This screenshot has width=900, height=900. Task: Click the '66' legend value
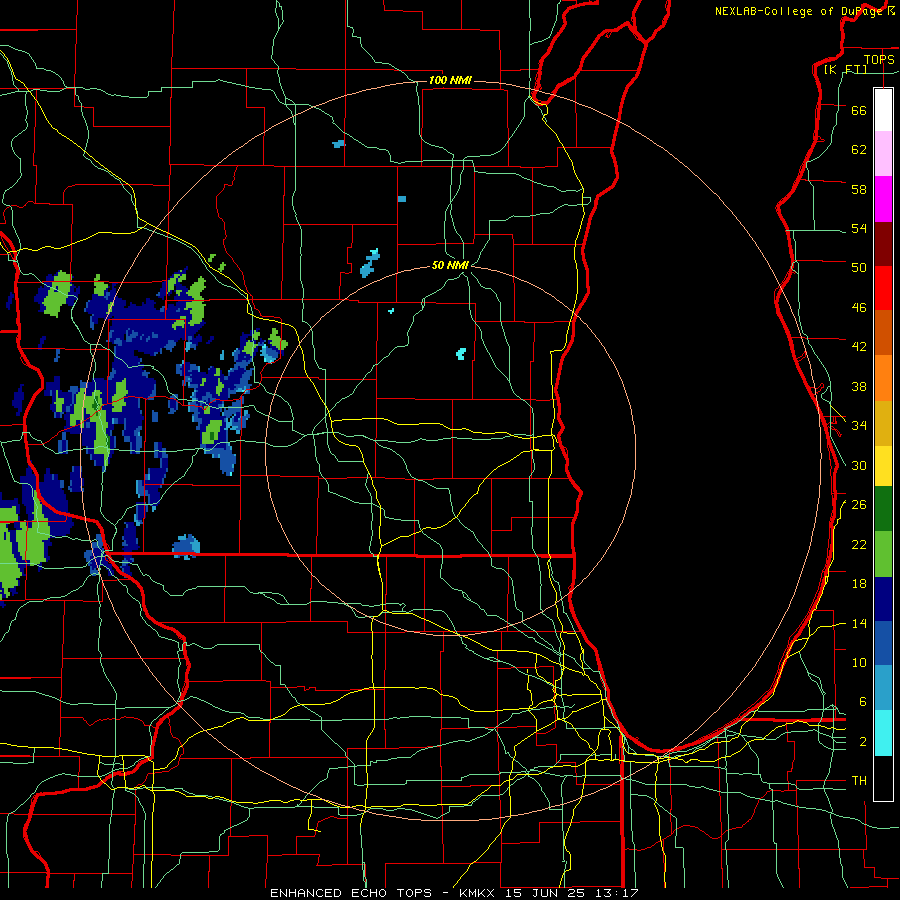(x=859, y=110)
